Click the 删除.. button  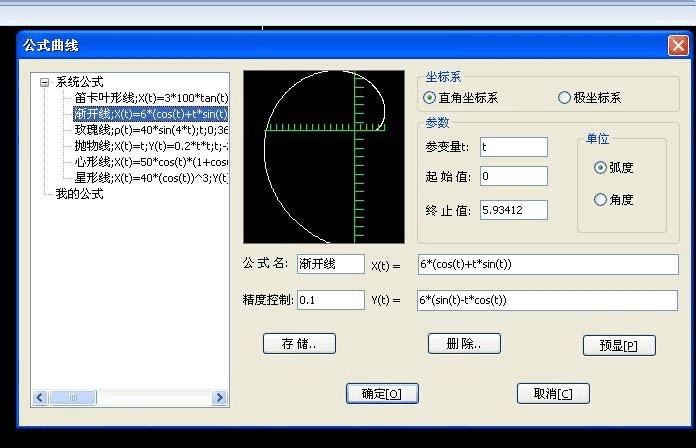coord(464,344)
